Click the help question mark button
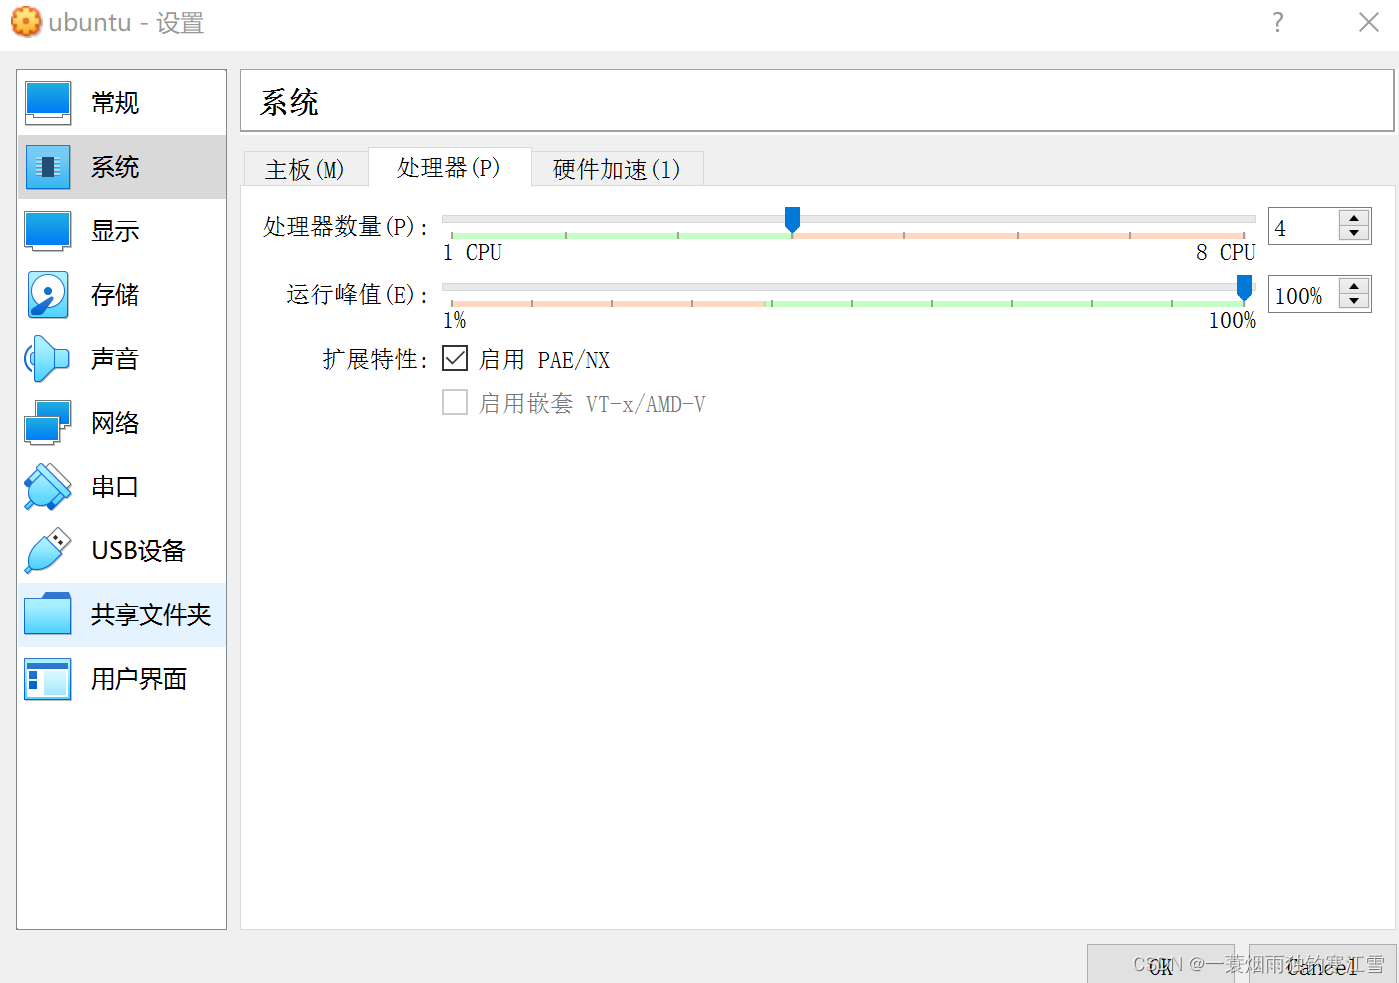 1278,22
